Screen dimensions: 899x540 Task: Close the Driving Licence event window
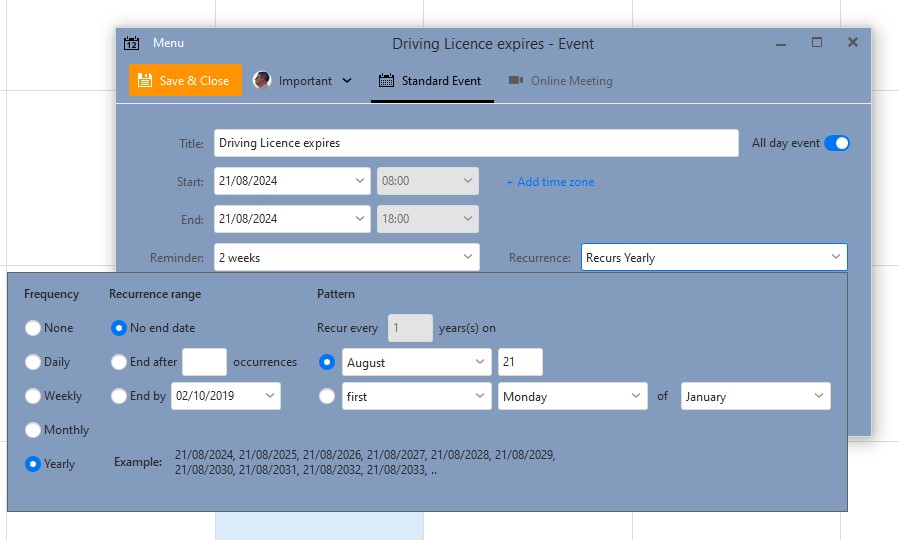[x=853, y=42]
